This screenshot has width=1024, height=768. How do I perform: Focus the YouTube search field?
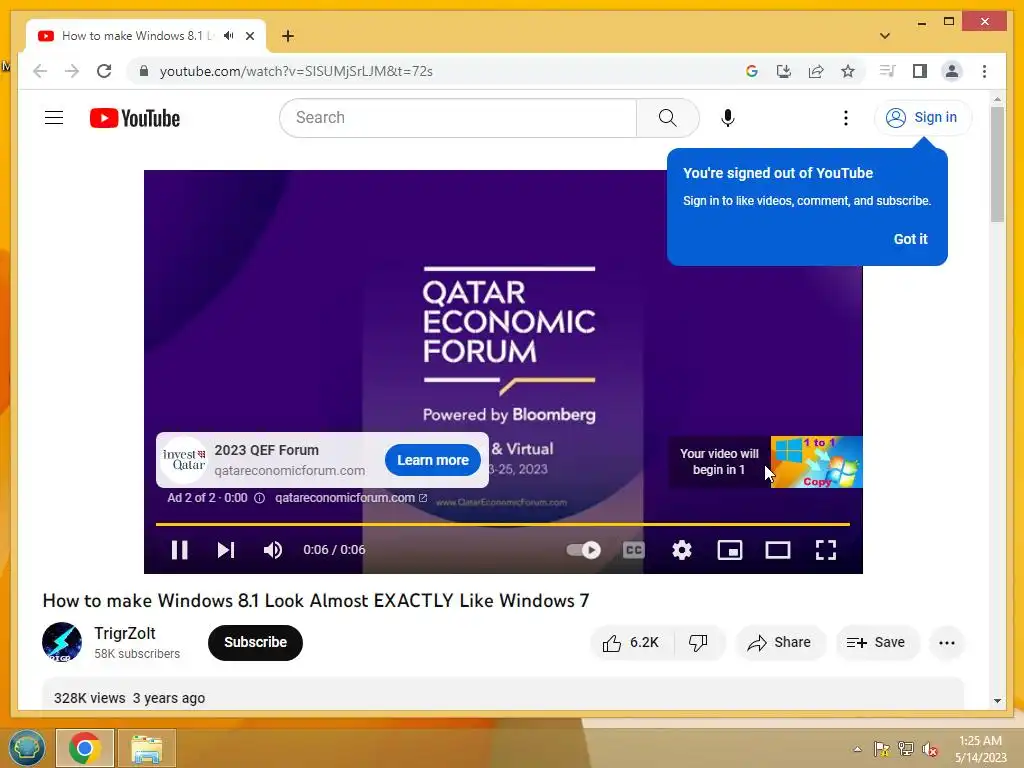[458, 118]
